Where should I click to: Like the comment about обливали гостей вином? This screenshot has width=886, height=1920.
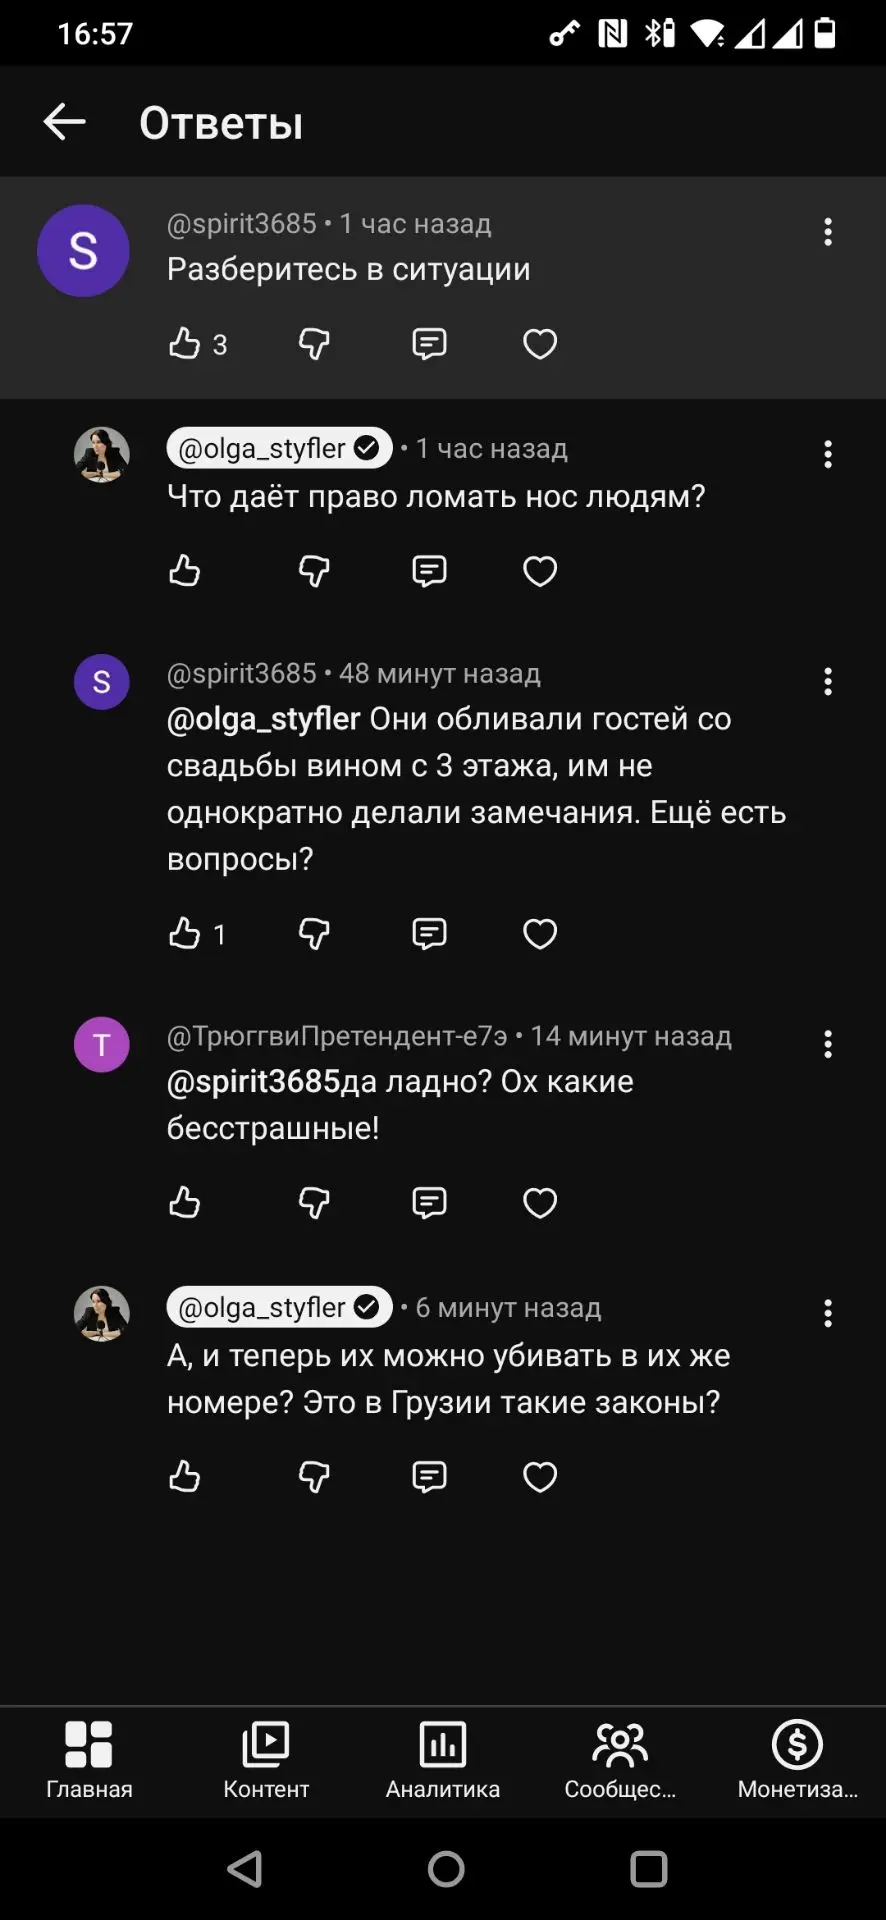(x=184, y=933)
